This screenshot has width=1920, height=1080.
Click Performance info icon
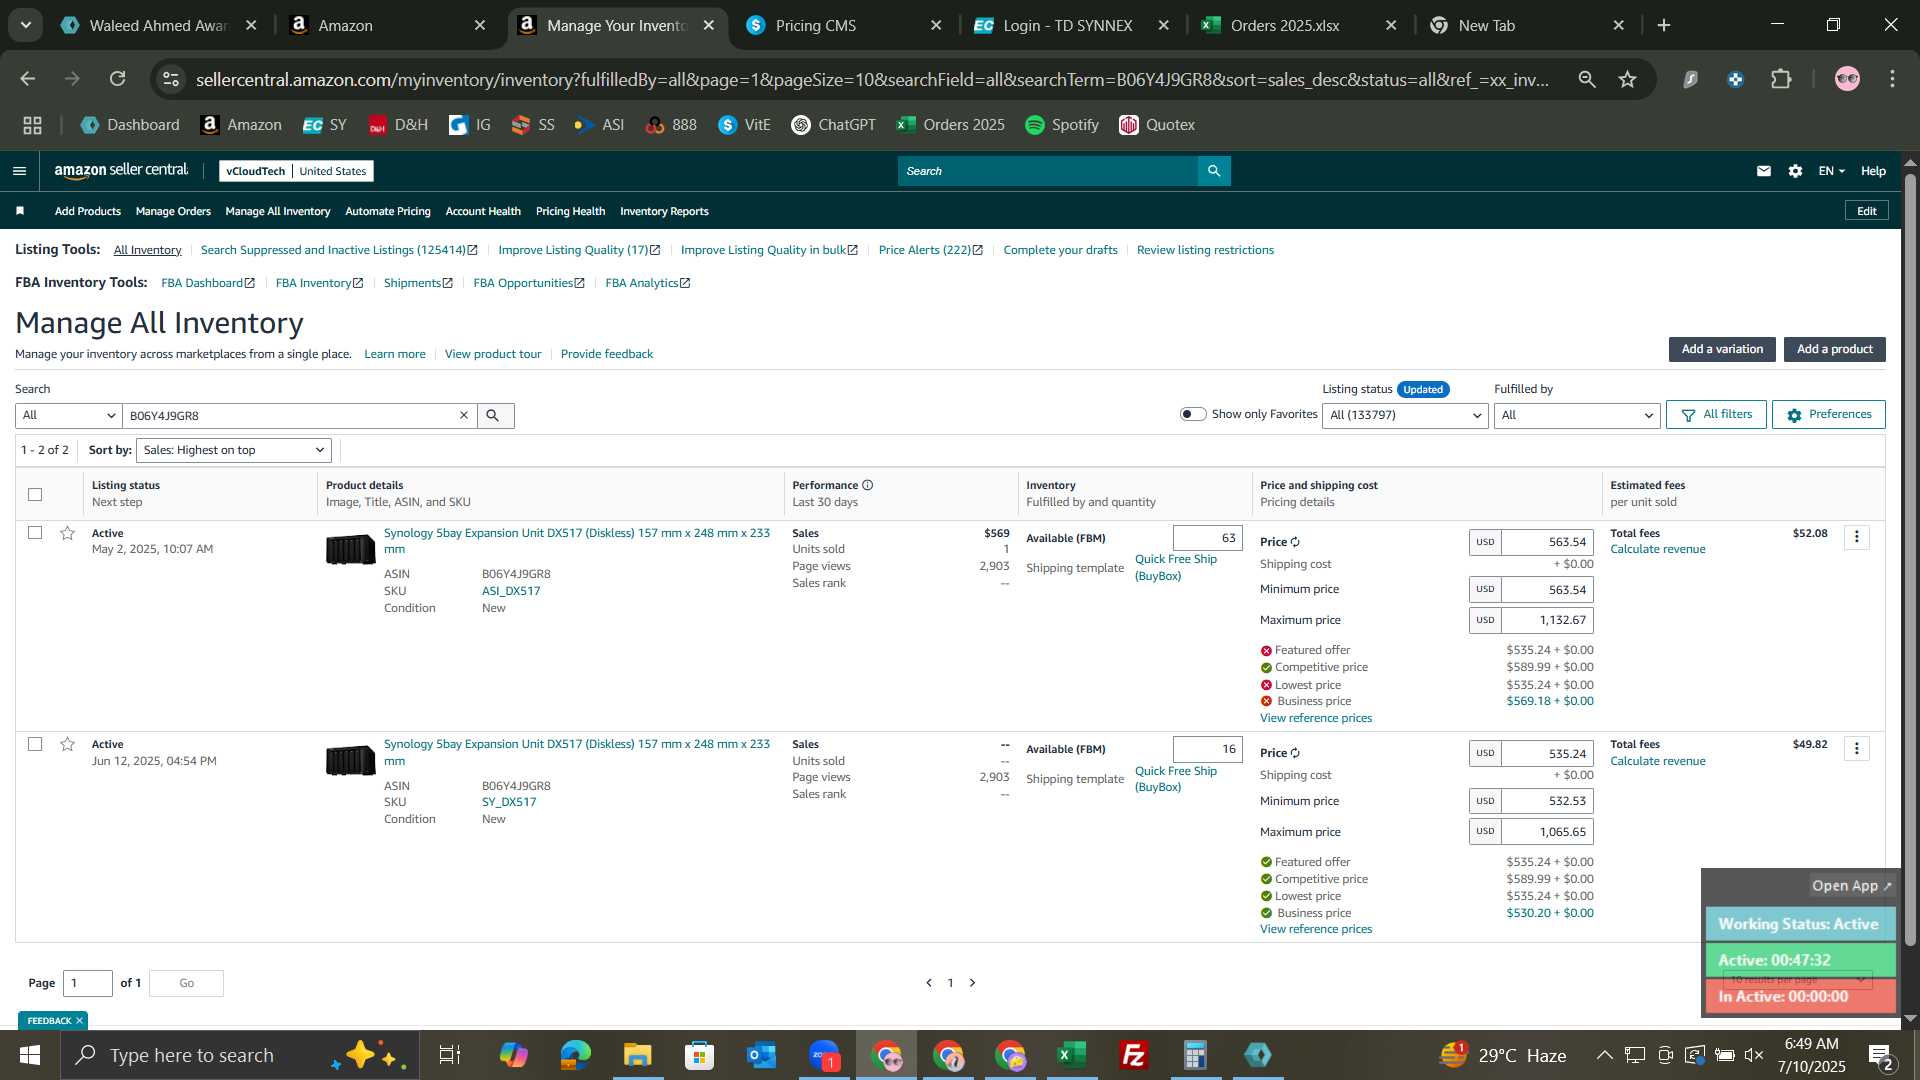868,485
